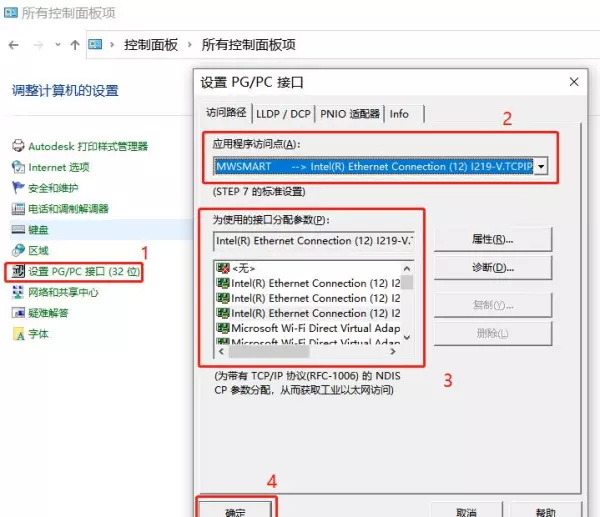600x517 pixels.
Task: Click the interface parameter assignment text field
Action: pyautogui.click(x=314, y=241)
